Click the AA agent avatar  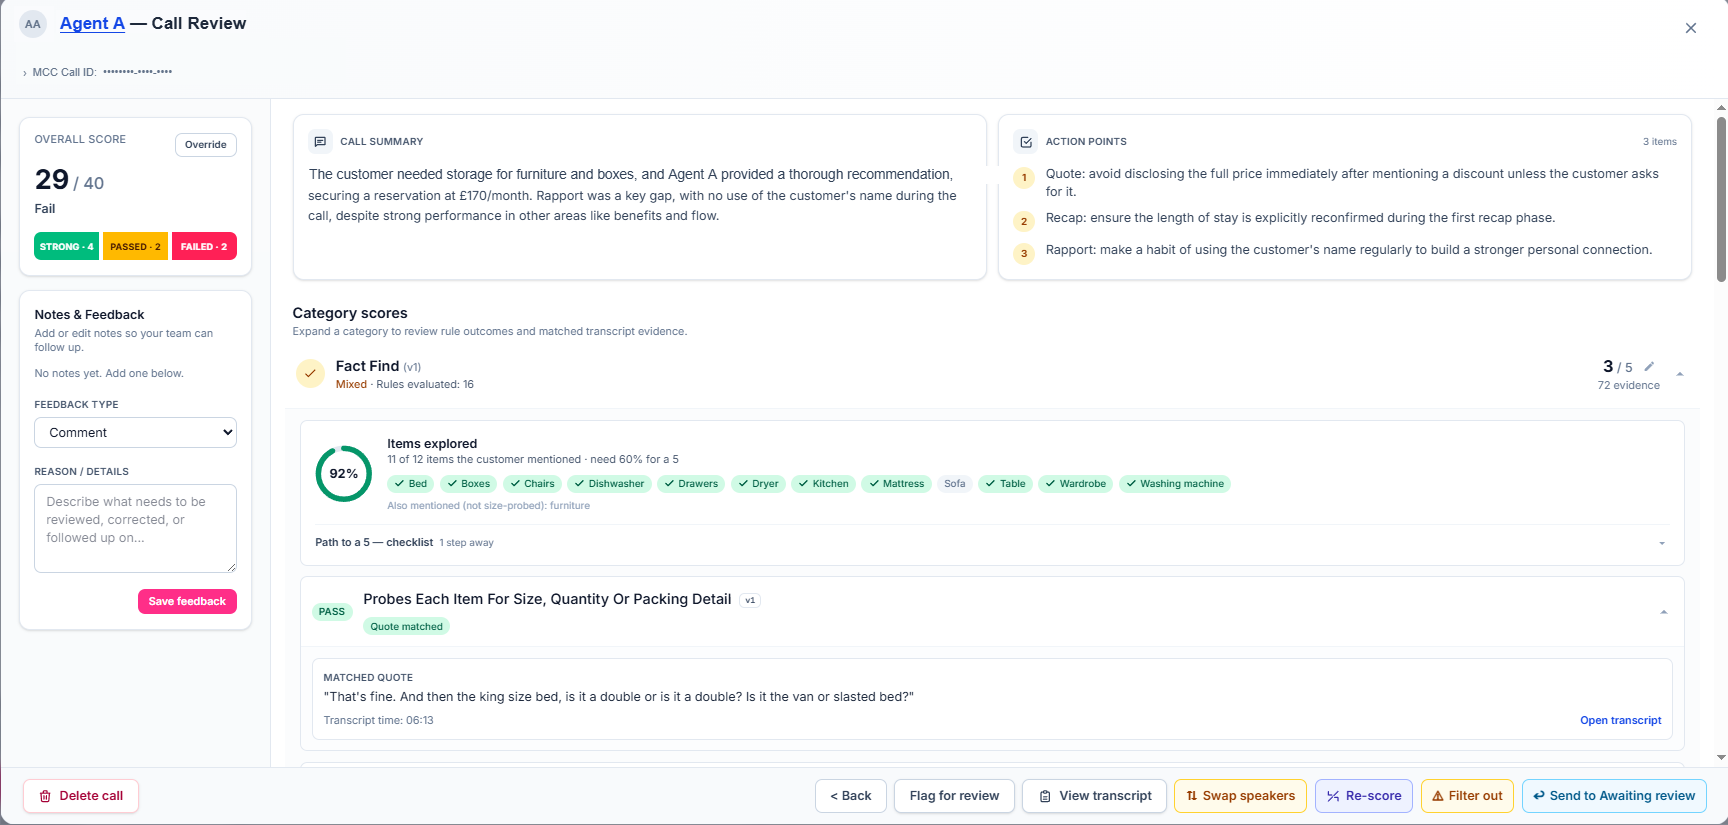tap(33, 24)
